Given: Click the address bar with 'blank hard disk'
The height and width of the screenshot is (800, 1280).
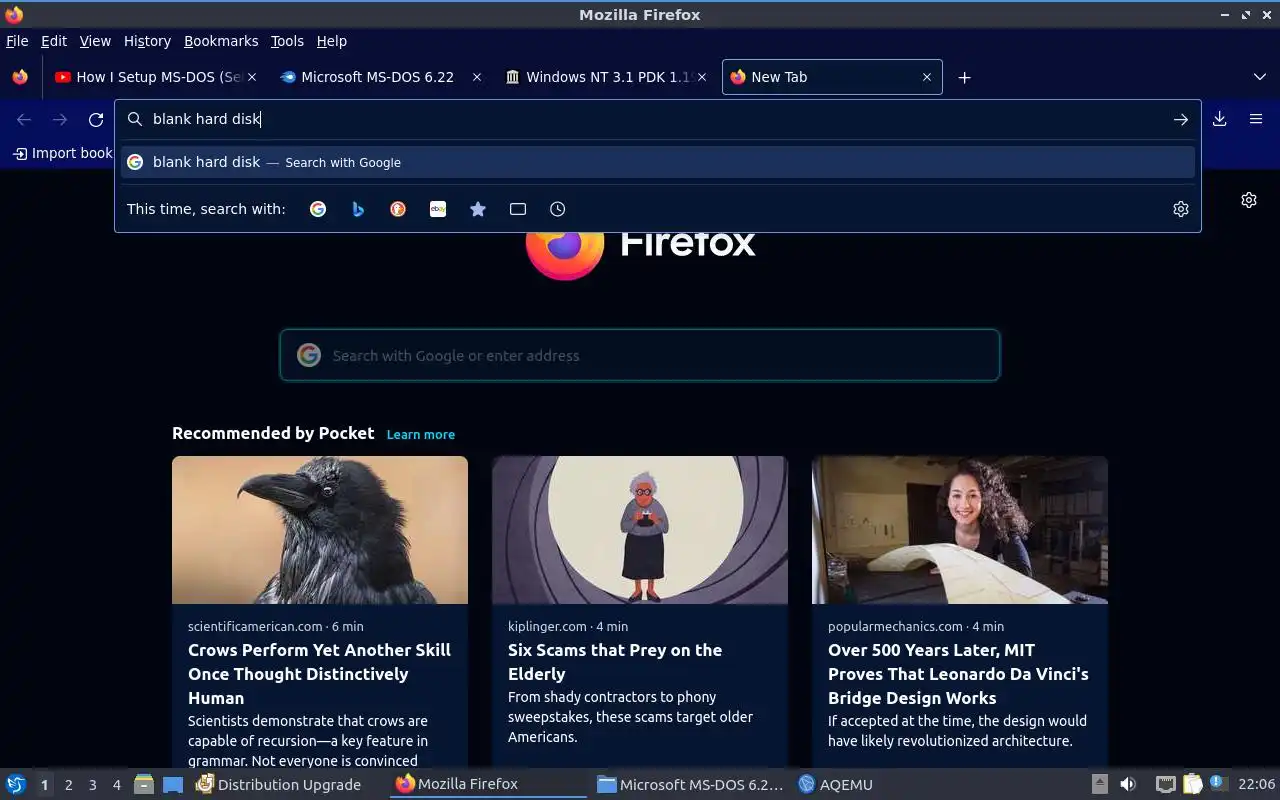Looking at the screenshot, I should (x=657, y=119).
